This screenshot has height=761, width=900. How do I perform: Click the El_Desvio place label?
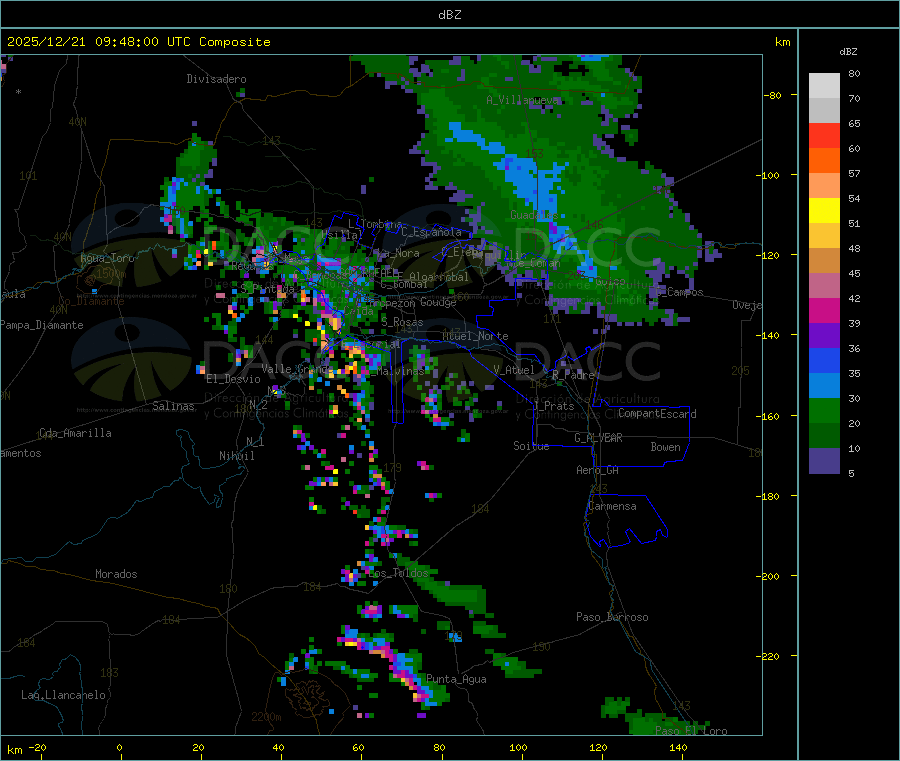point(234,379)
